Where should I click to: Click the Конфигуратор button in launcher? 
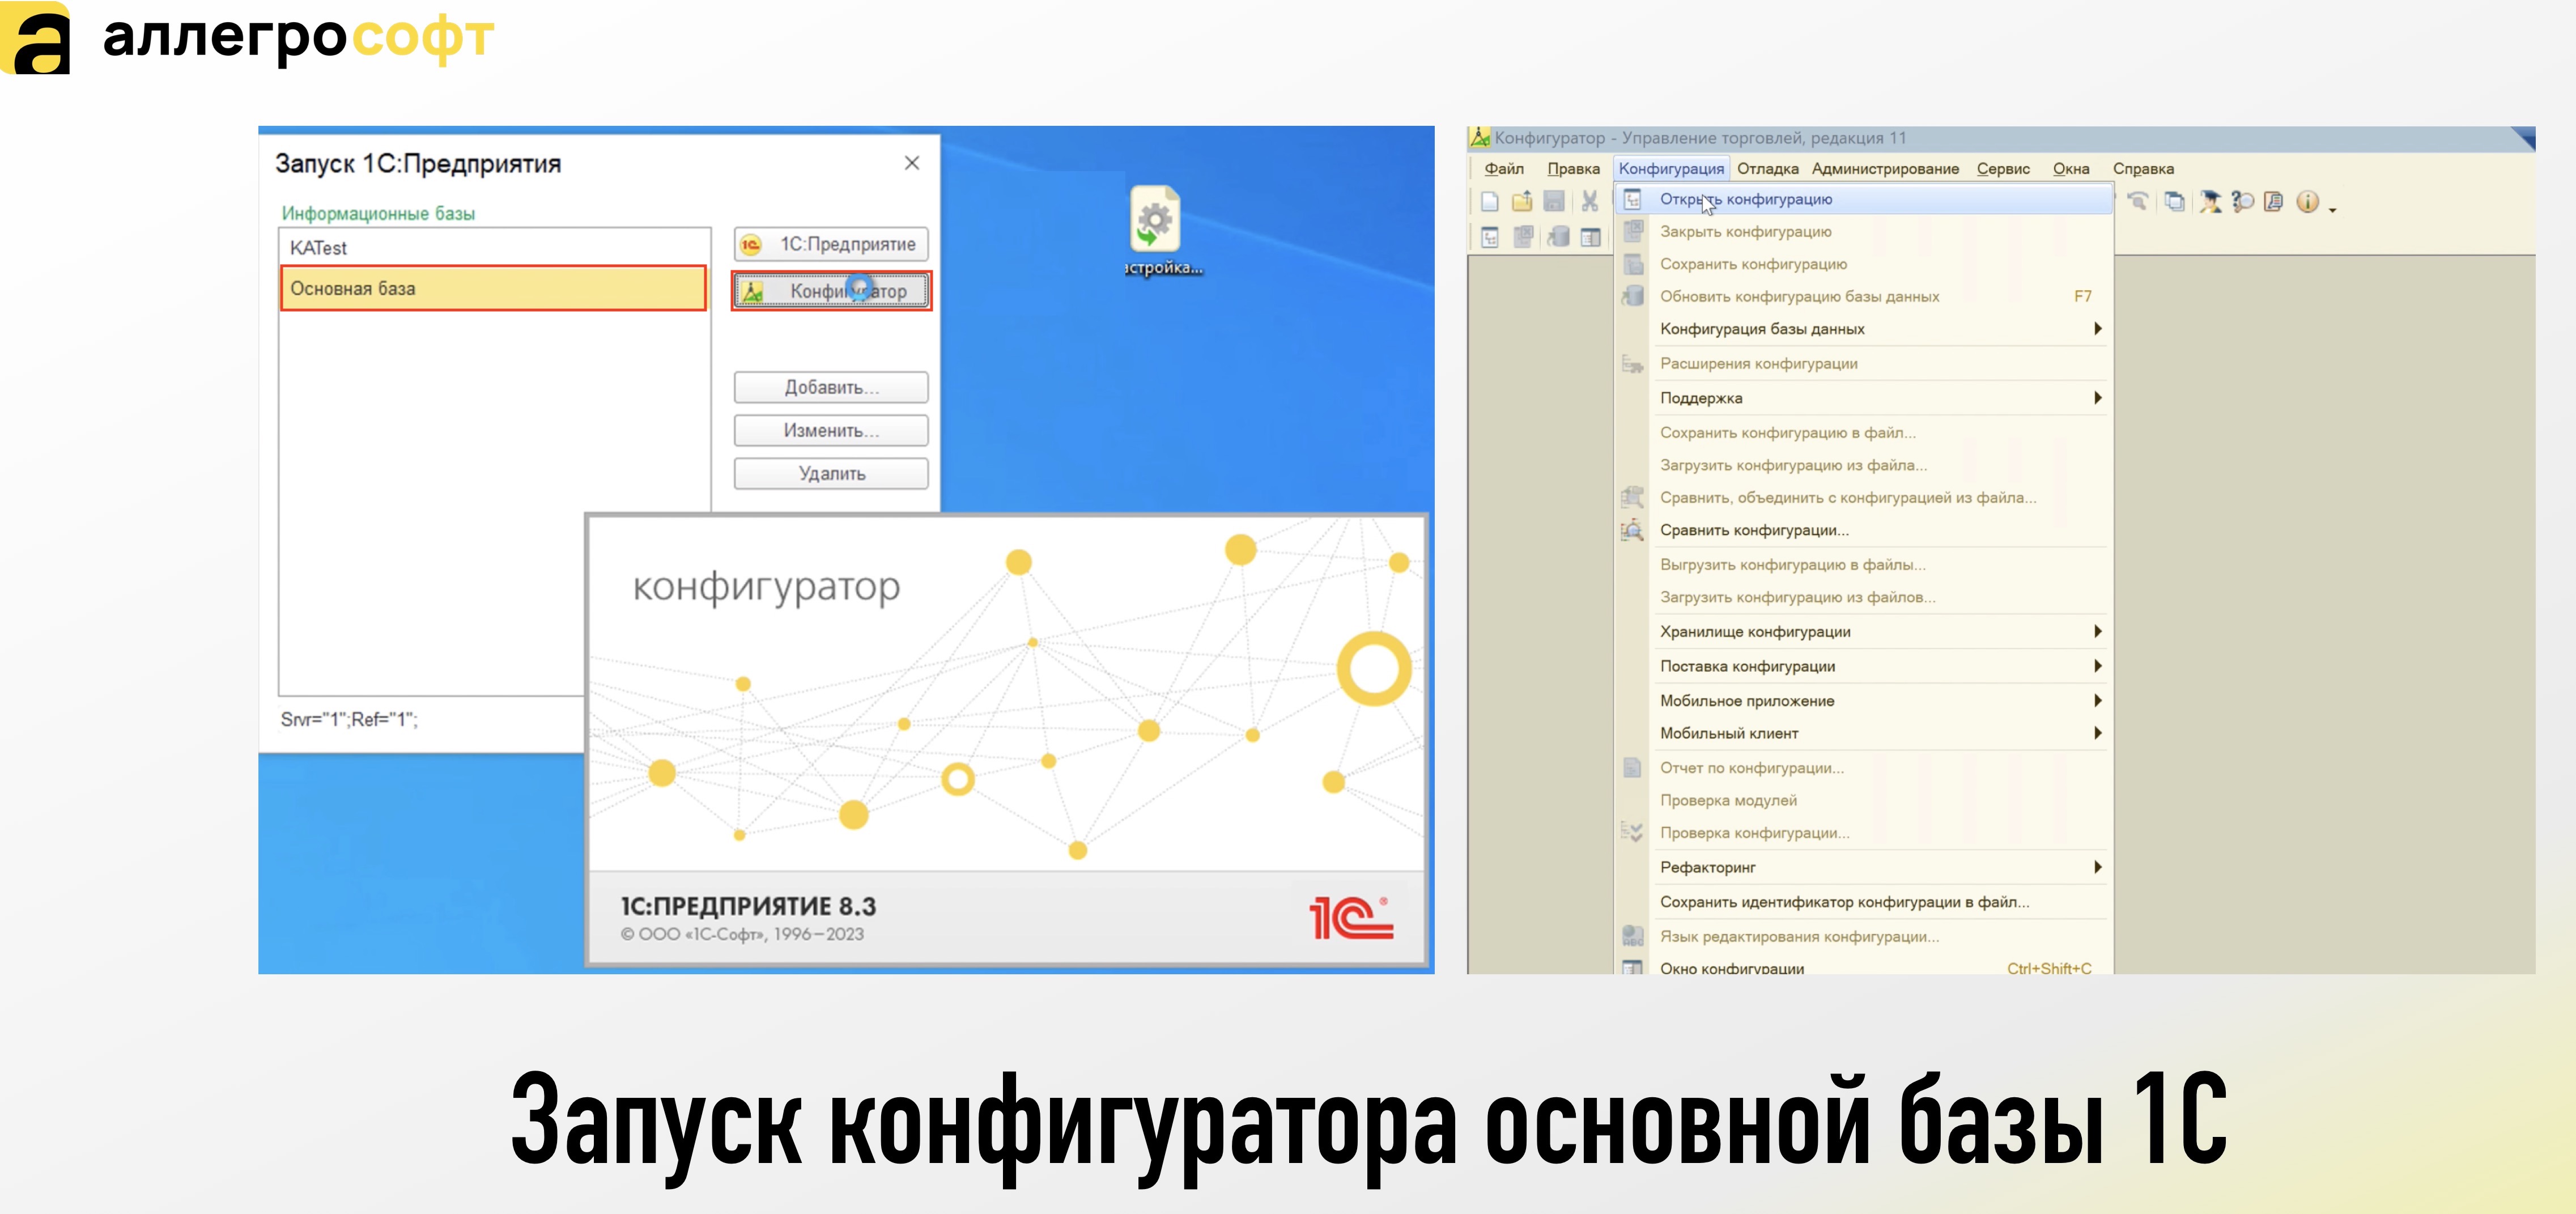(x=831, y=291)
